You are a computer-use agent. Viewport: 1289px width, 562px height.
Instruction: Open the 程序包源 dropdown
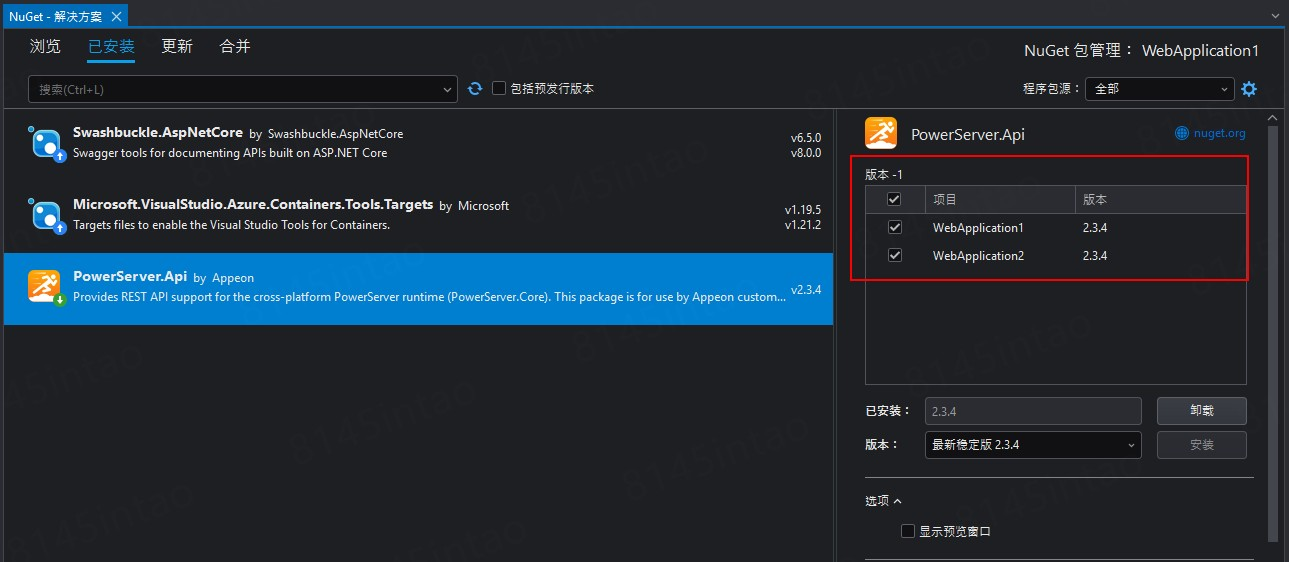coord(1160,89)
